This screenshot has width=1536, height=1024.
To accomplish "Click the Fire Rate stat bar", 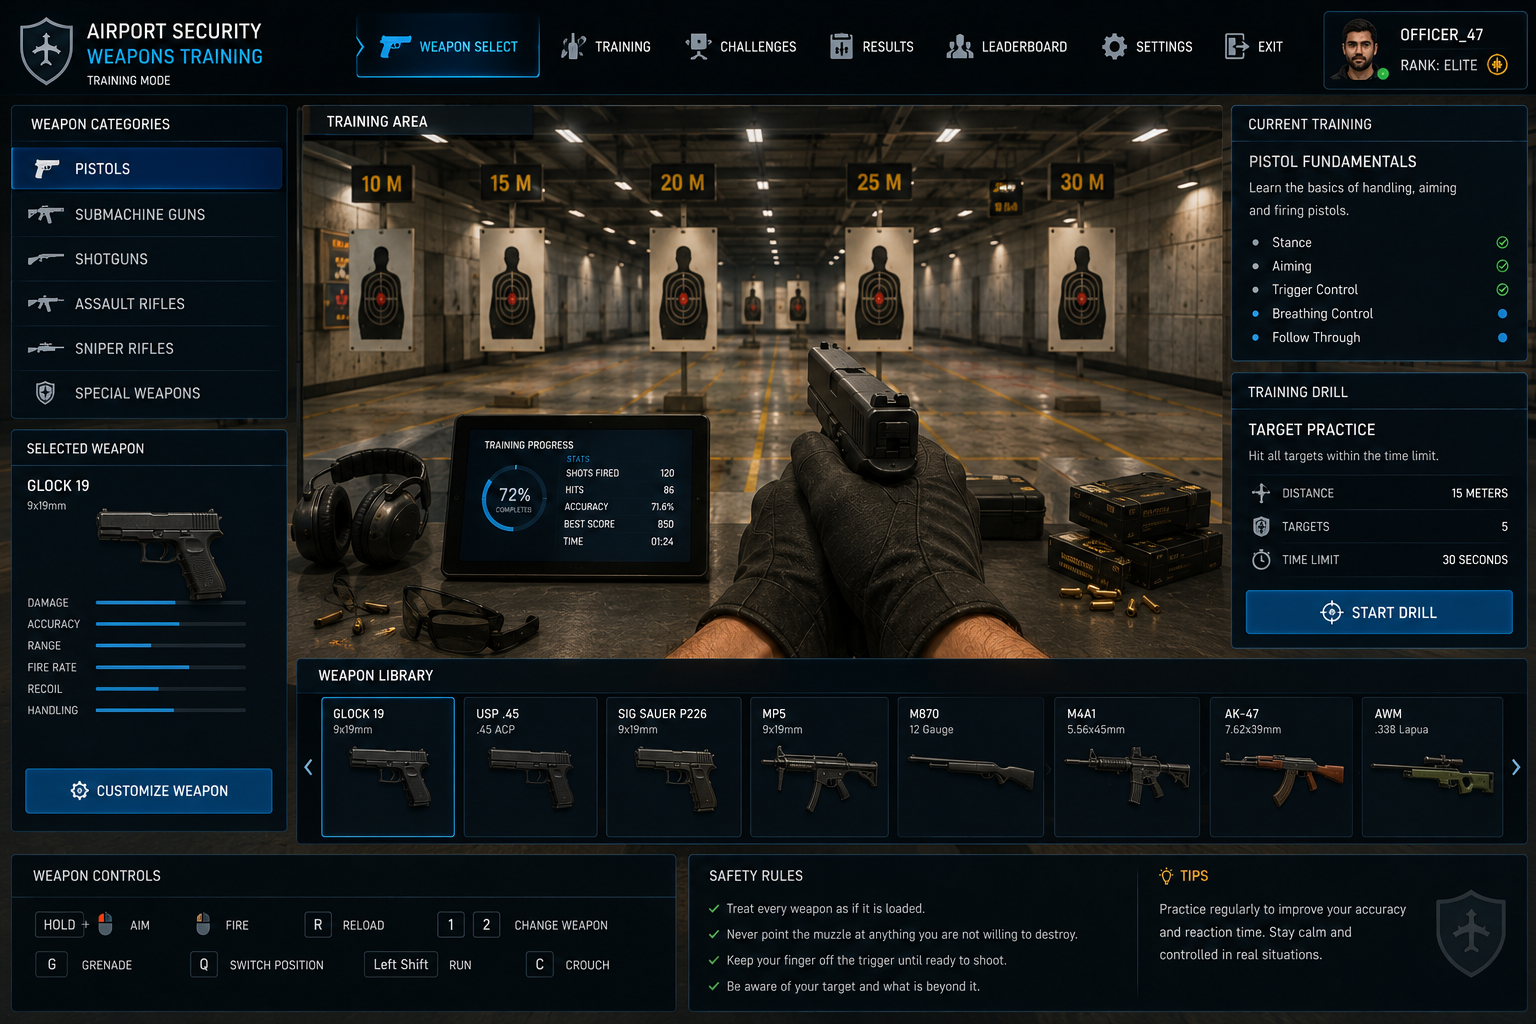I will (171, 667).
